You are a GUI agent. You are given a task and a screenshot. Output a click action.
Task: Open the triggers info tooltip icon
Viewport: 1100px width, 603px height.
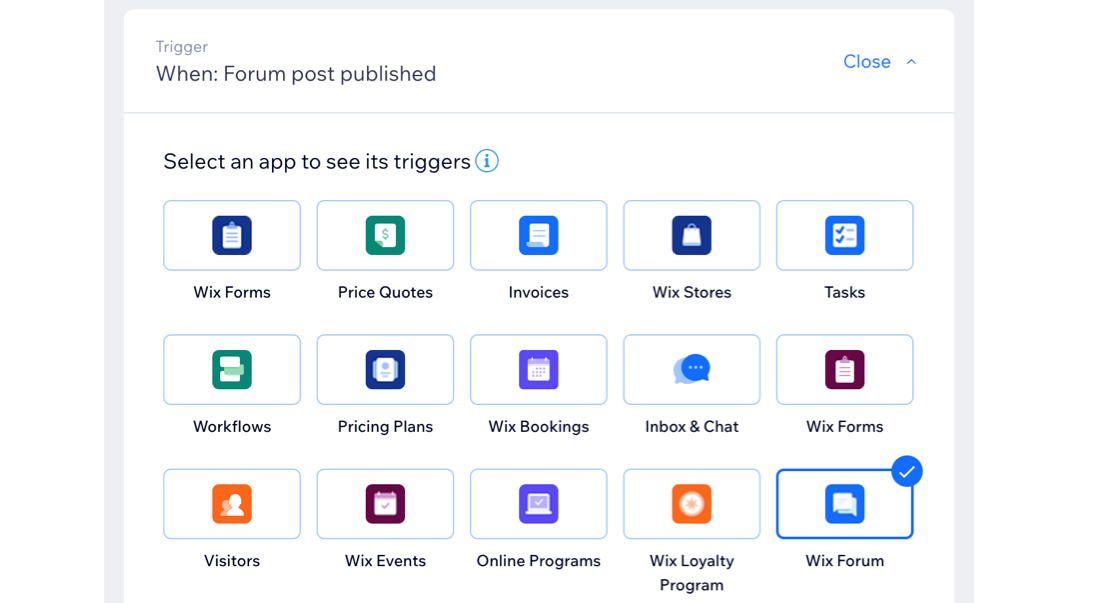click(x=487, y=161)
